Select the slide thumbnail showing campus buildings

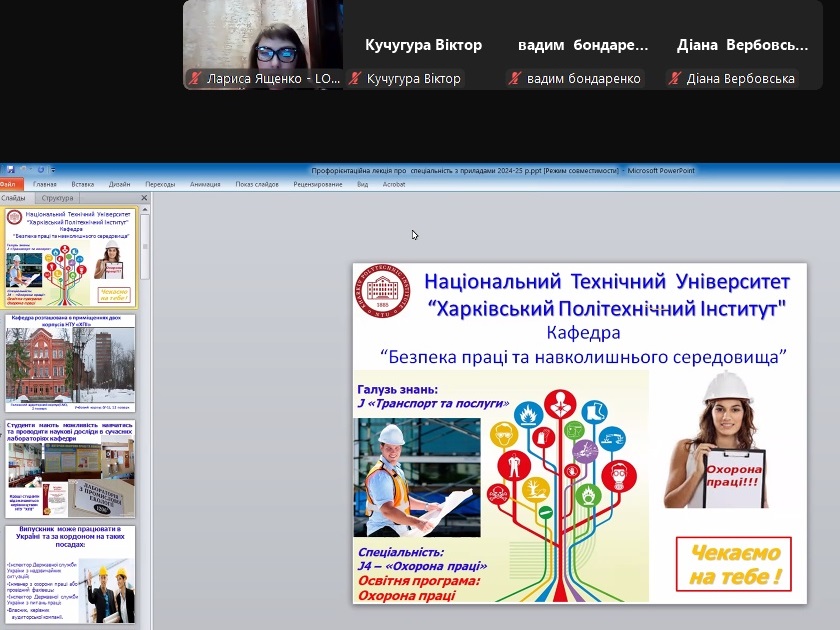tap(70, 363)
